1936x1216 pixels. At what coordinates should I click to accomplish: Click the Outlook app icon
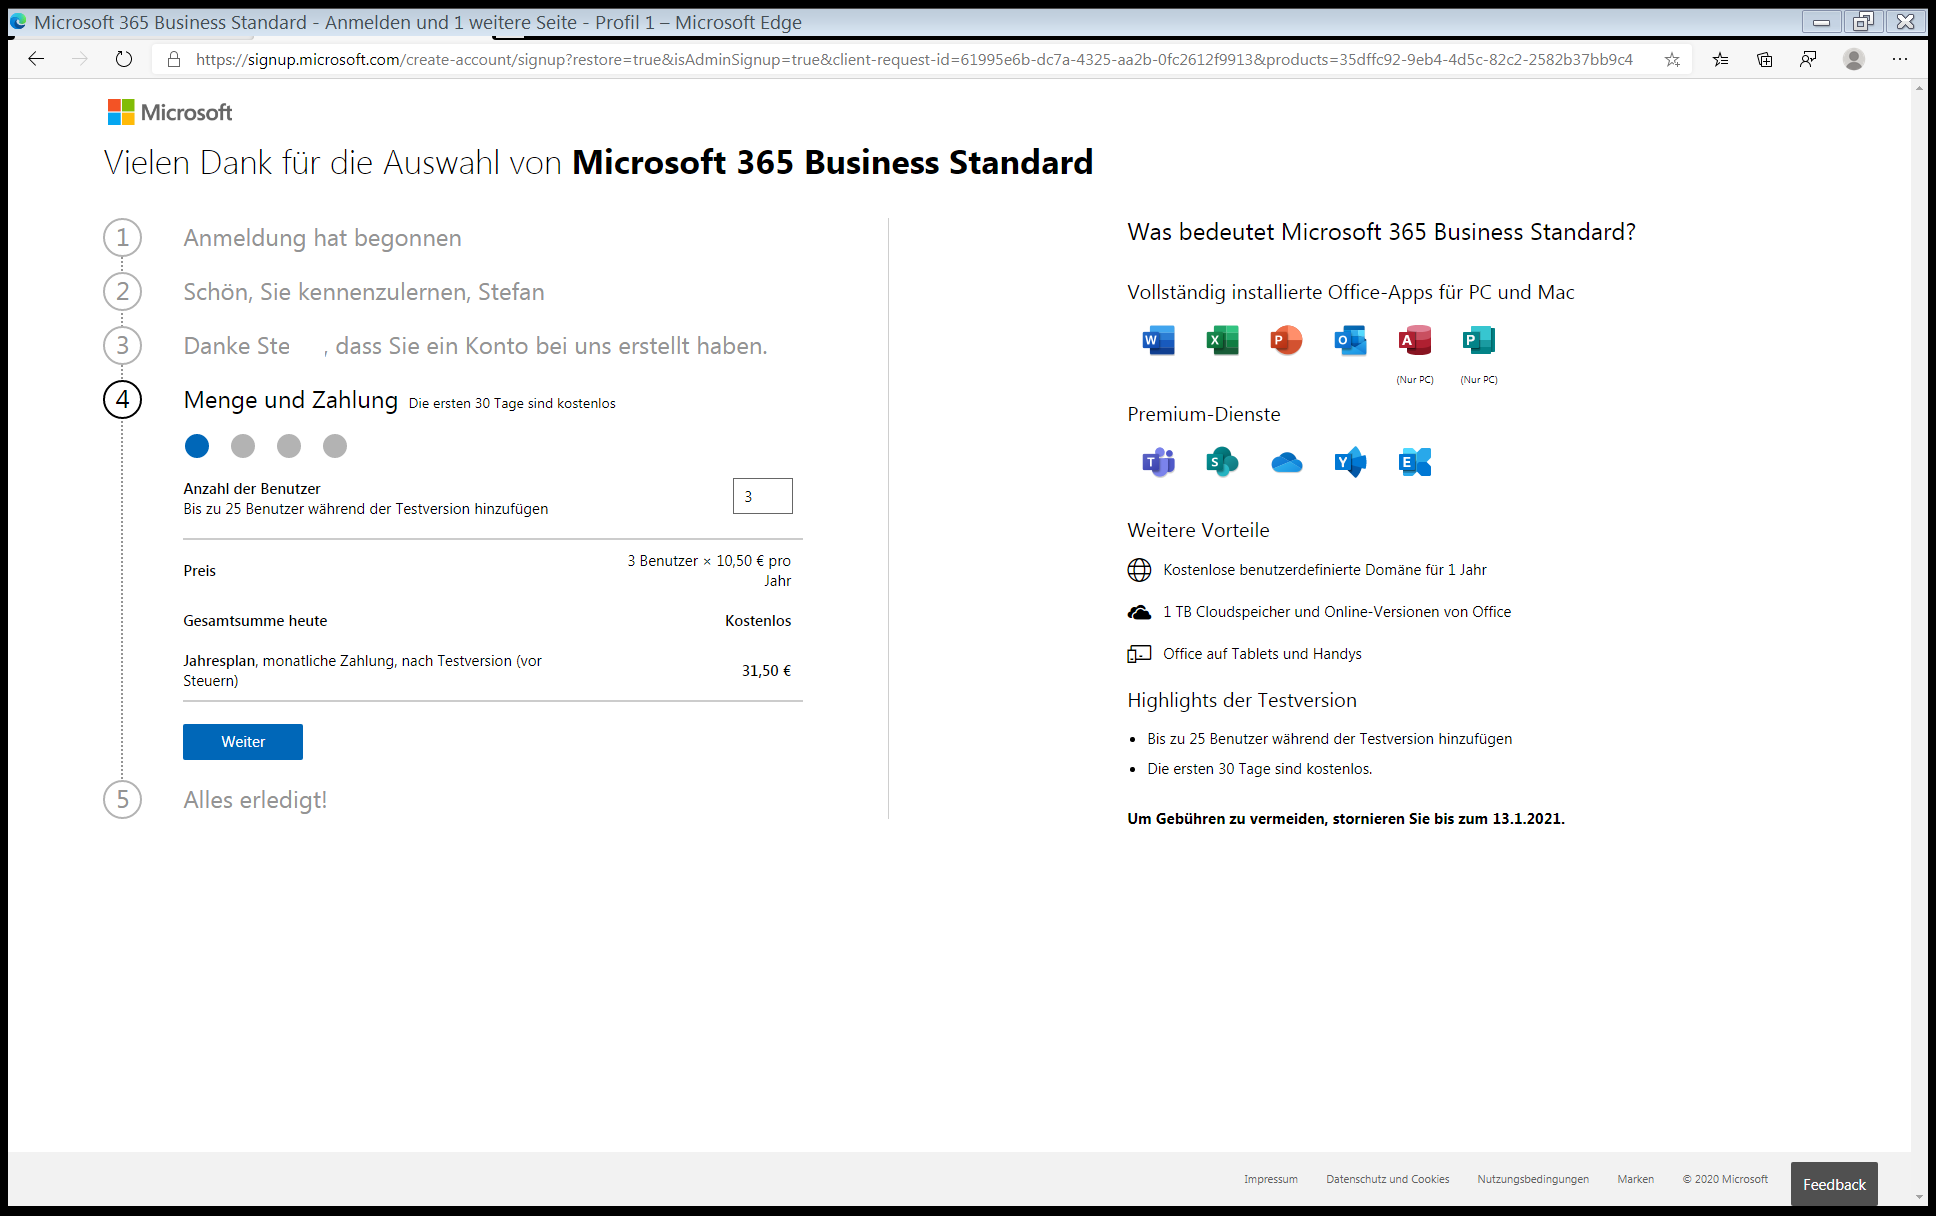(x=1350, y=341)
